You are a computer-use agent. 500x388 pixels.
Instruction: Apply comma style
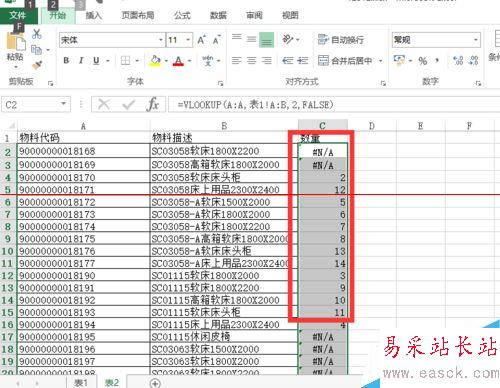click(437, 61)
